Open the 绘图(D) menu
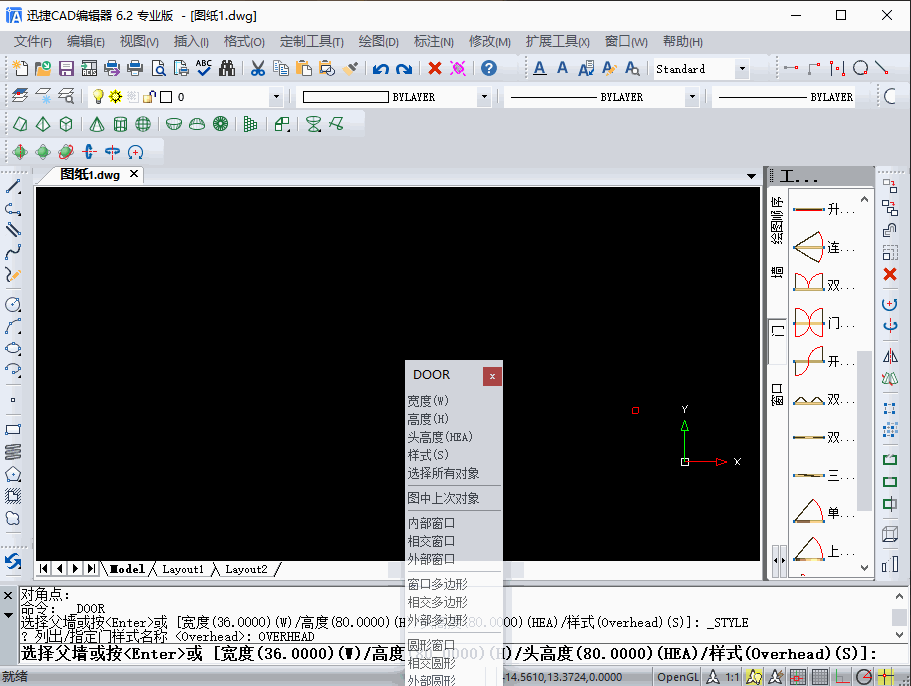911x686 pixels. coord(378,42)
